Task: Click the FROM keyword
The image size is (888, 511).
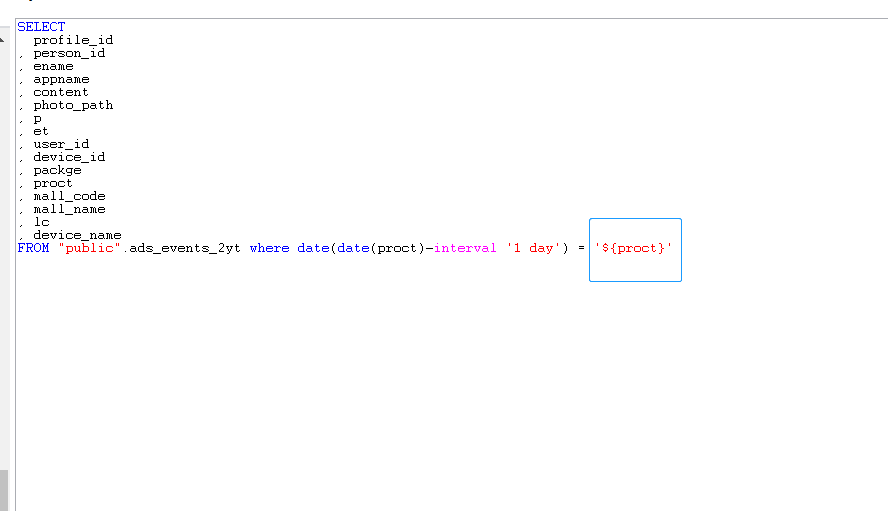Action: [33, 248]
